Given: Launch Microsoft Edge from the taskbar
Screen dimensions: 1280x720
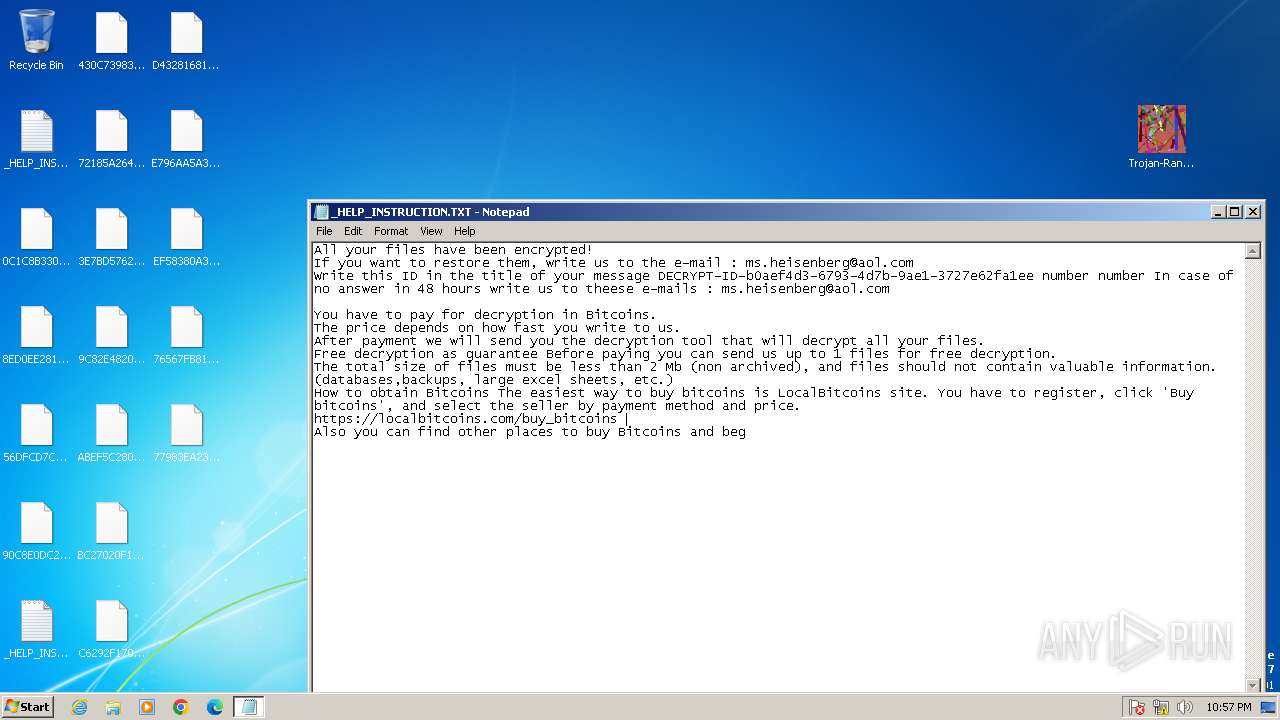Looking at the screenshot, I should coord(215,707).
